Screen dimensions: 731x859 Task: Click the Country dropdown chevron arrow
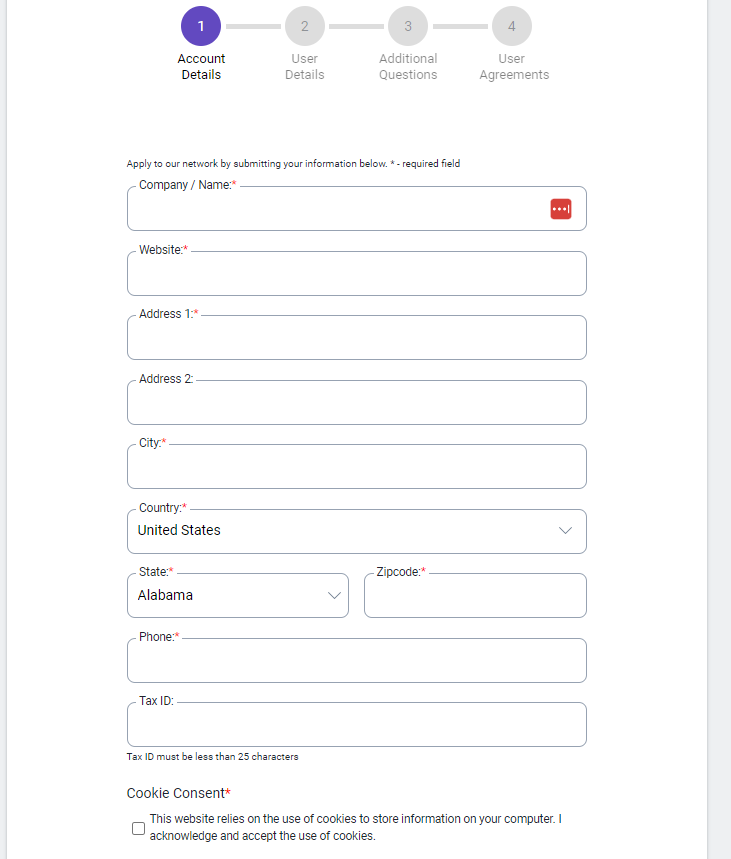(565, 530)
